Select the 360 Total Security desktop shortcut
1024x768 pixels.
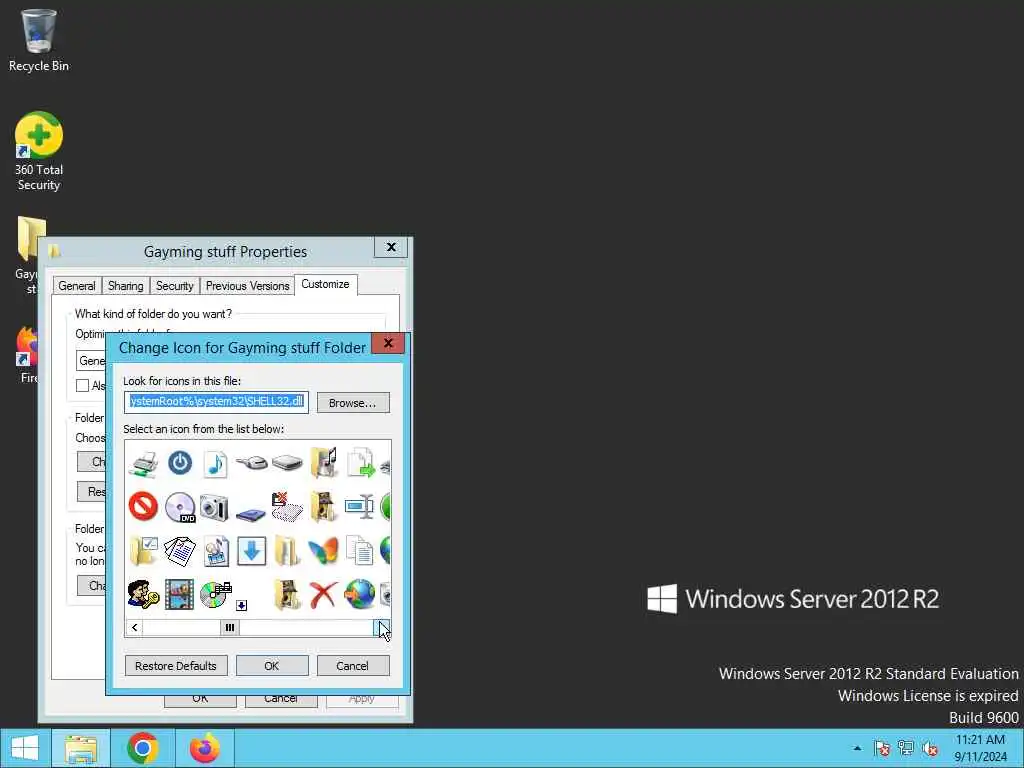pos(39,152)
